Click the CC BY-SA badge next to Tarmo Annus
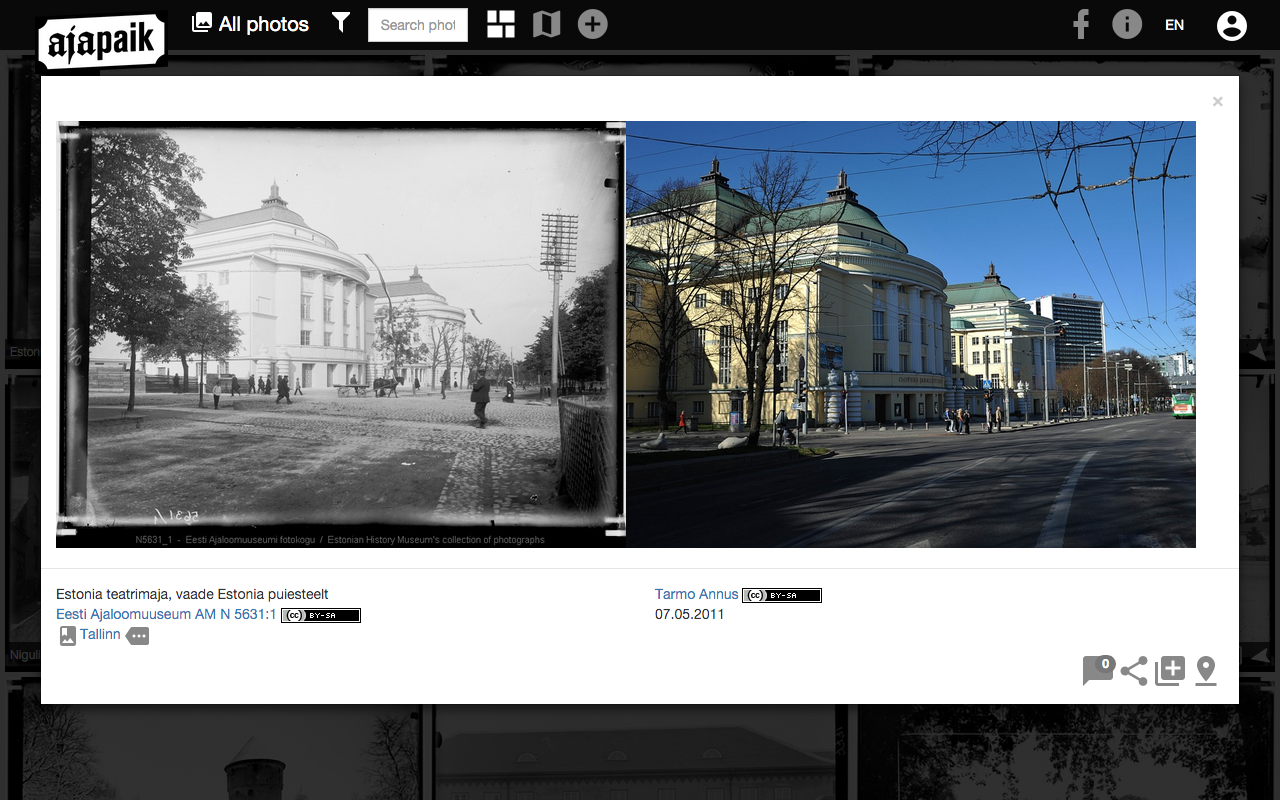Image resolution: width=1280 pixels, height=800 pixels. pyautogui.click(x=782, y=595)
